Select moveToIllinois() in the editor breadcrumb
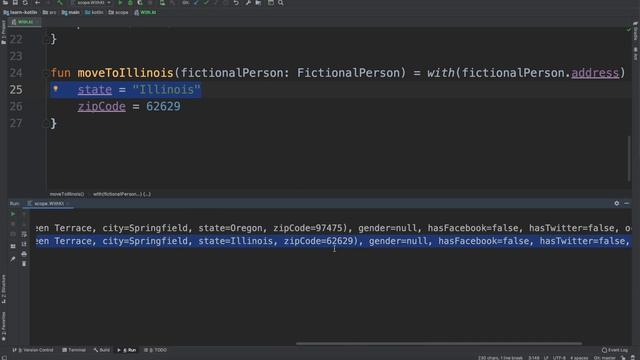This screenshot has height=360, width=640. 67,194
